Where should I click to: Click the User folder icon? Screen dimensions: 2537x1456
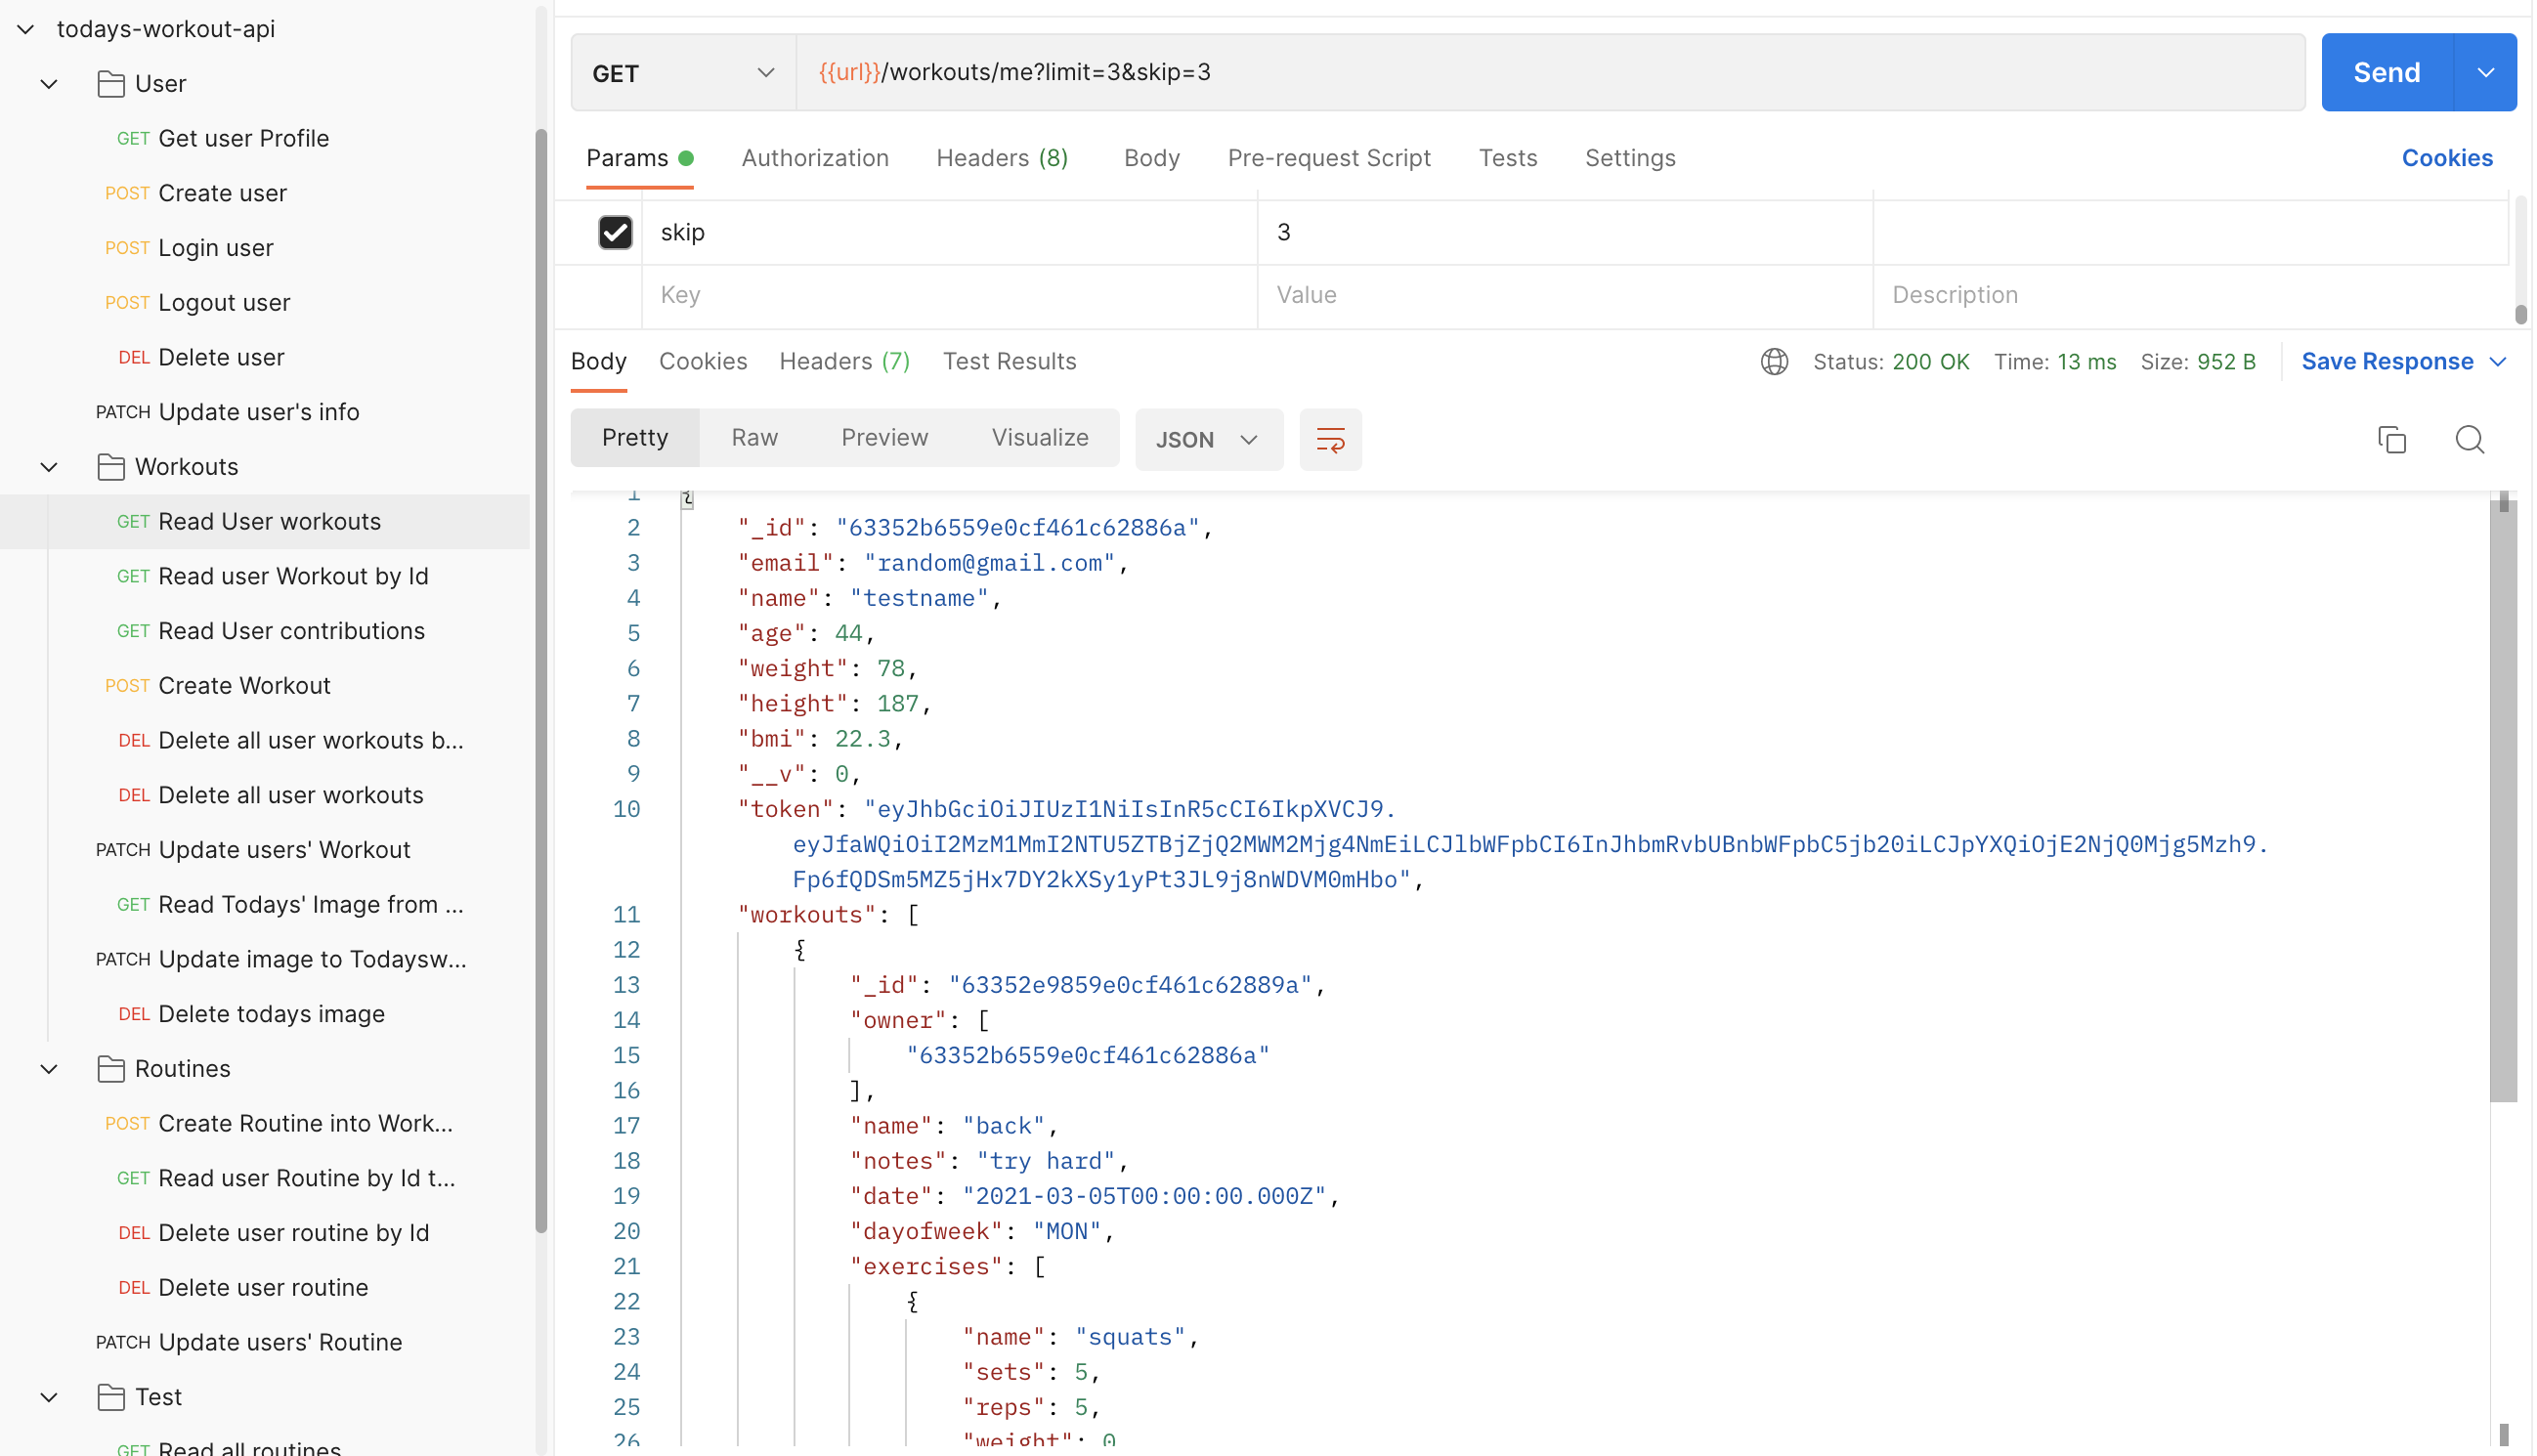(111, 83)
